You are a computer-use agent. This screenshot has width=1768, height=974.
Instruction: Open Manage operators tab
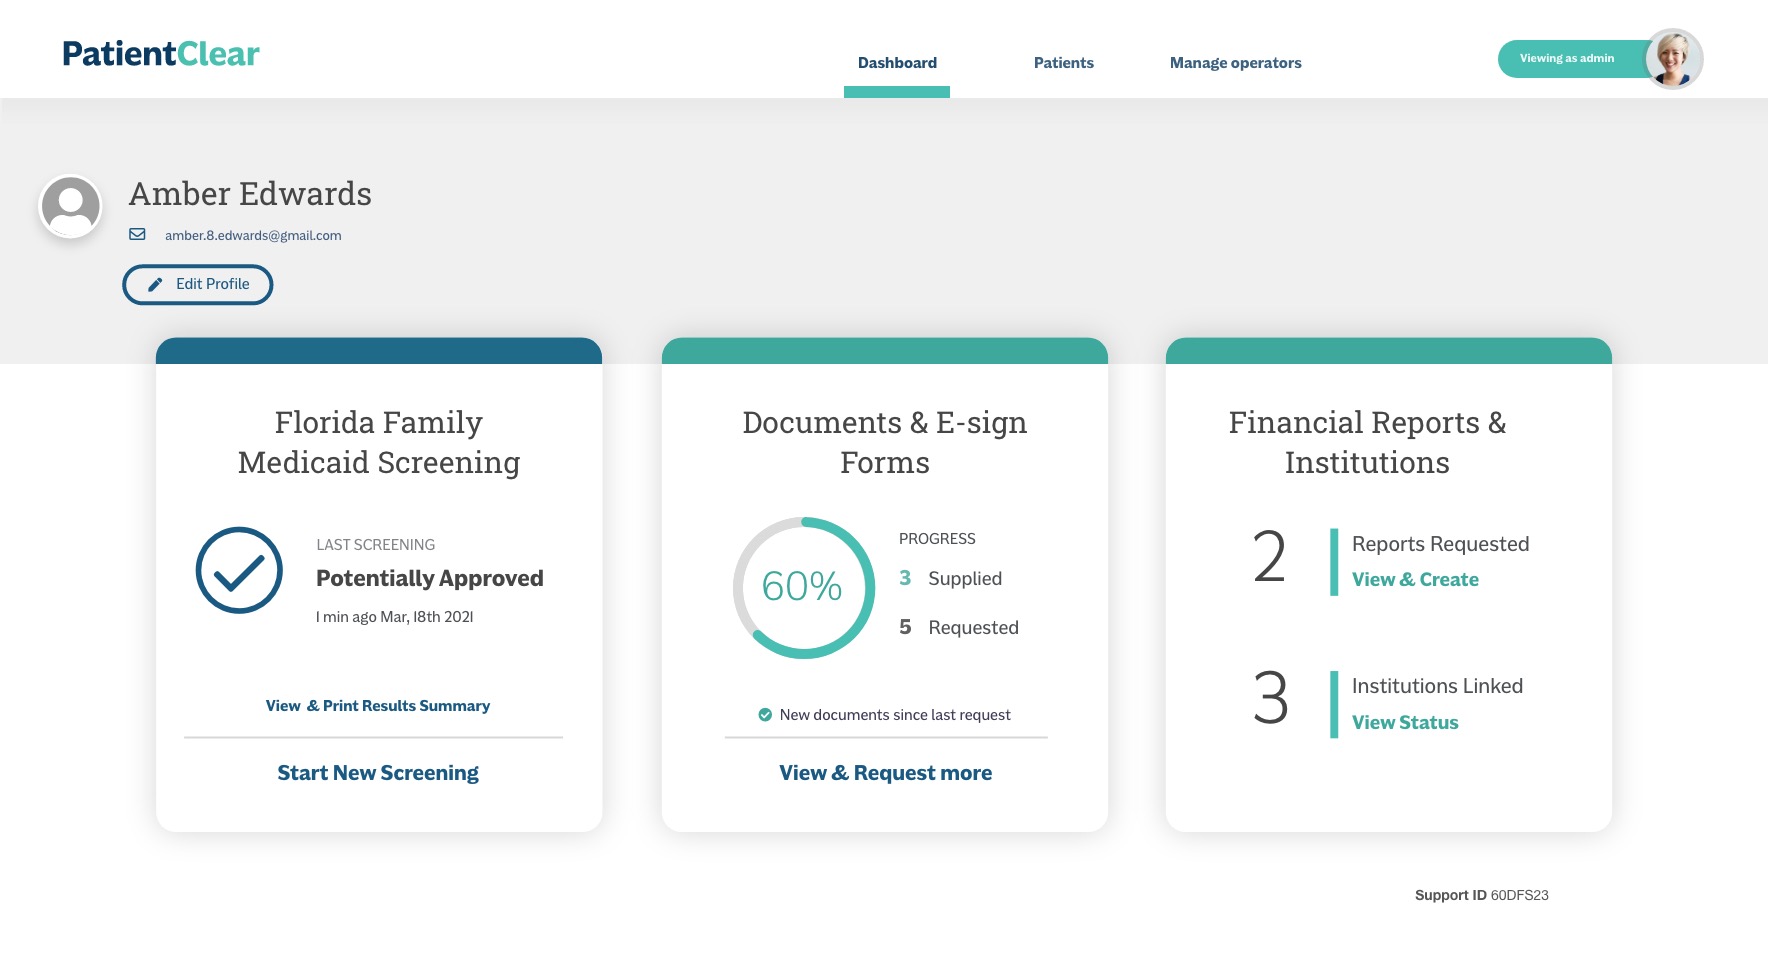tap(1235, 63)
